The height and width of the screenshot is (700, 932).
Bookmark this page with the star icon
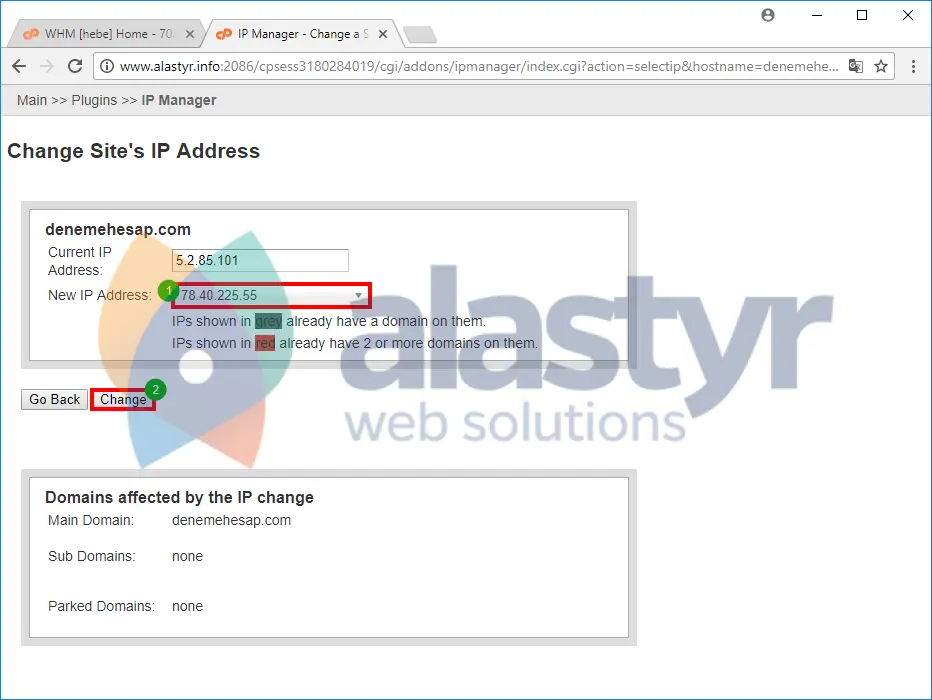(880, 65)
